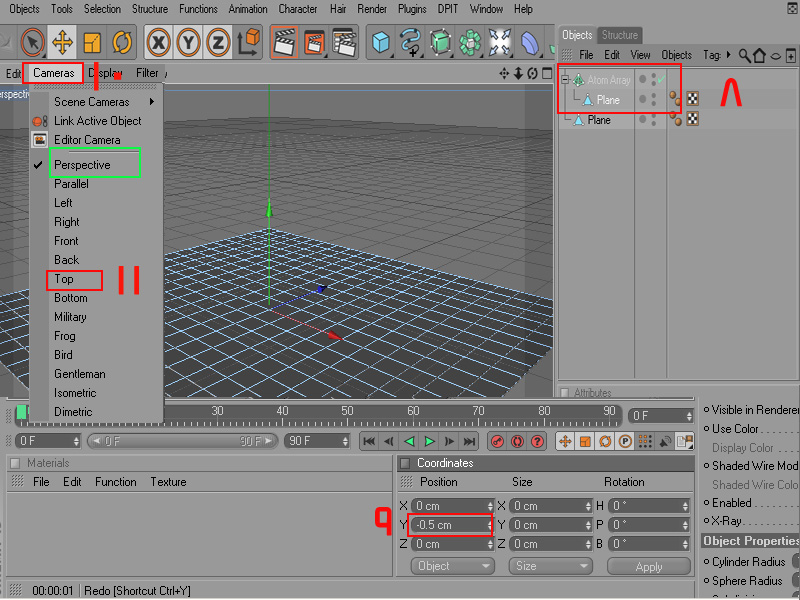Toggle bottom Plane visibility dots

click(654, 120)
